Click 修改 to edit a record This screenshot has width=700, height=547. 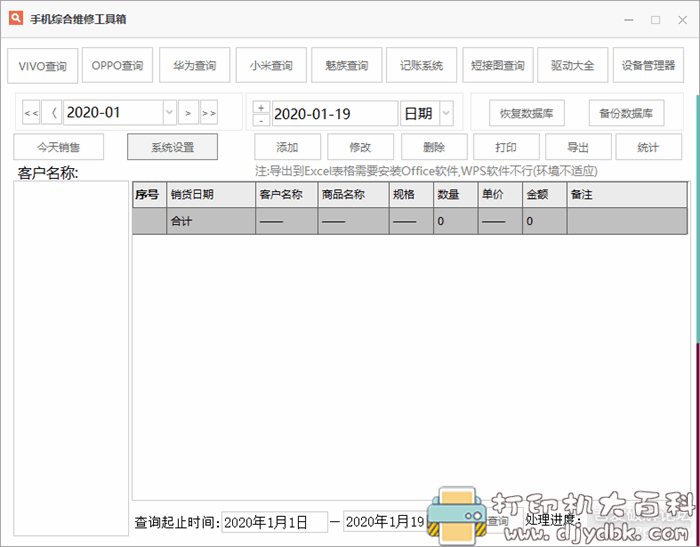(x=361, y=147)
